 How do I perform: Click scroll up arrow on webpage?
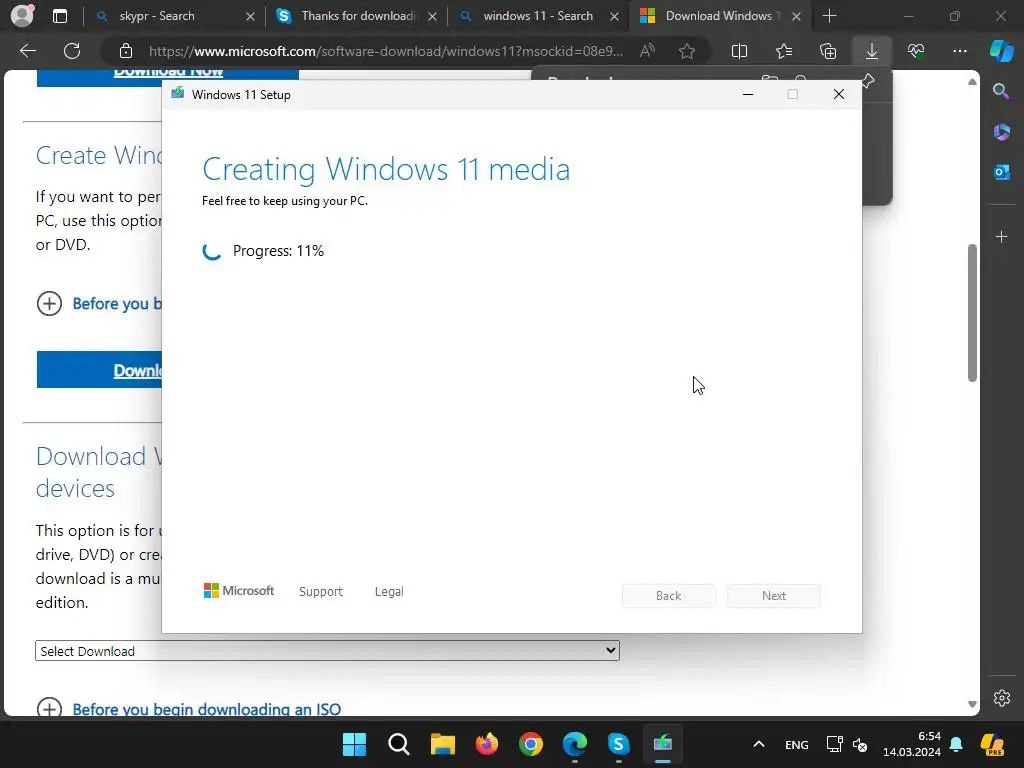pos(972,82)
